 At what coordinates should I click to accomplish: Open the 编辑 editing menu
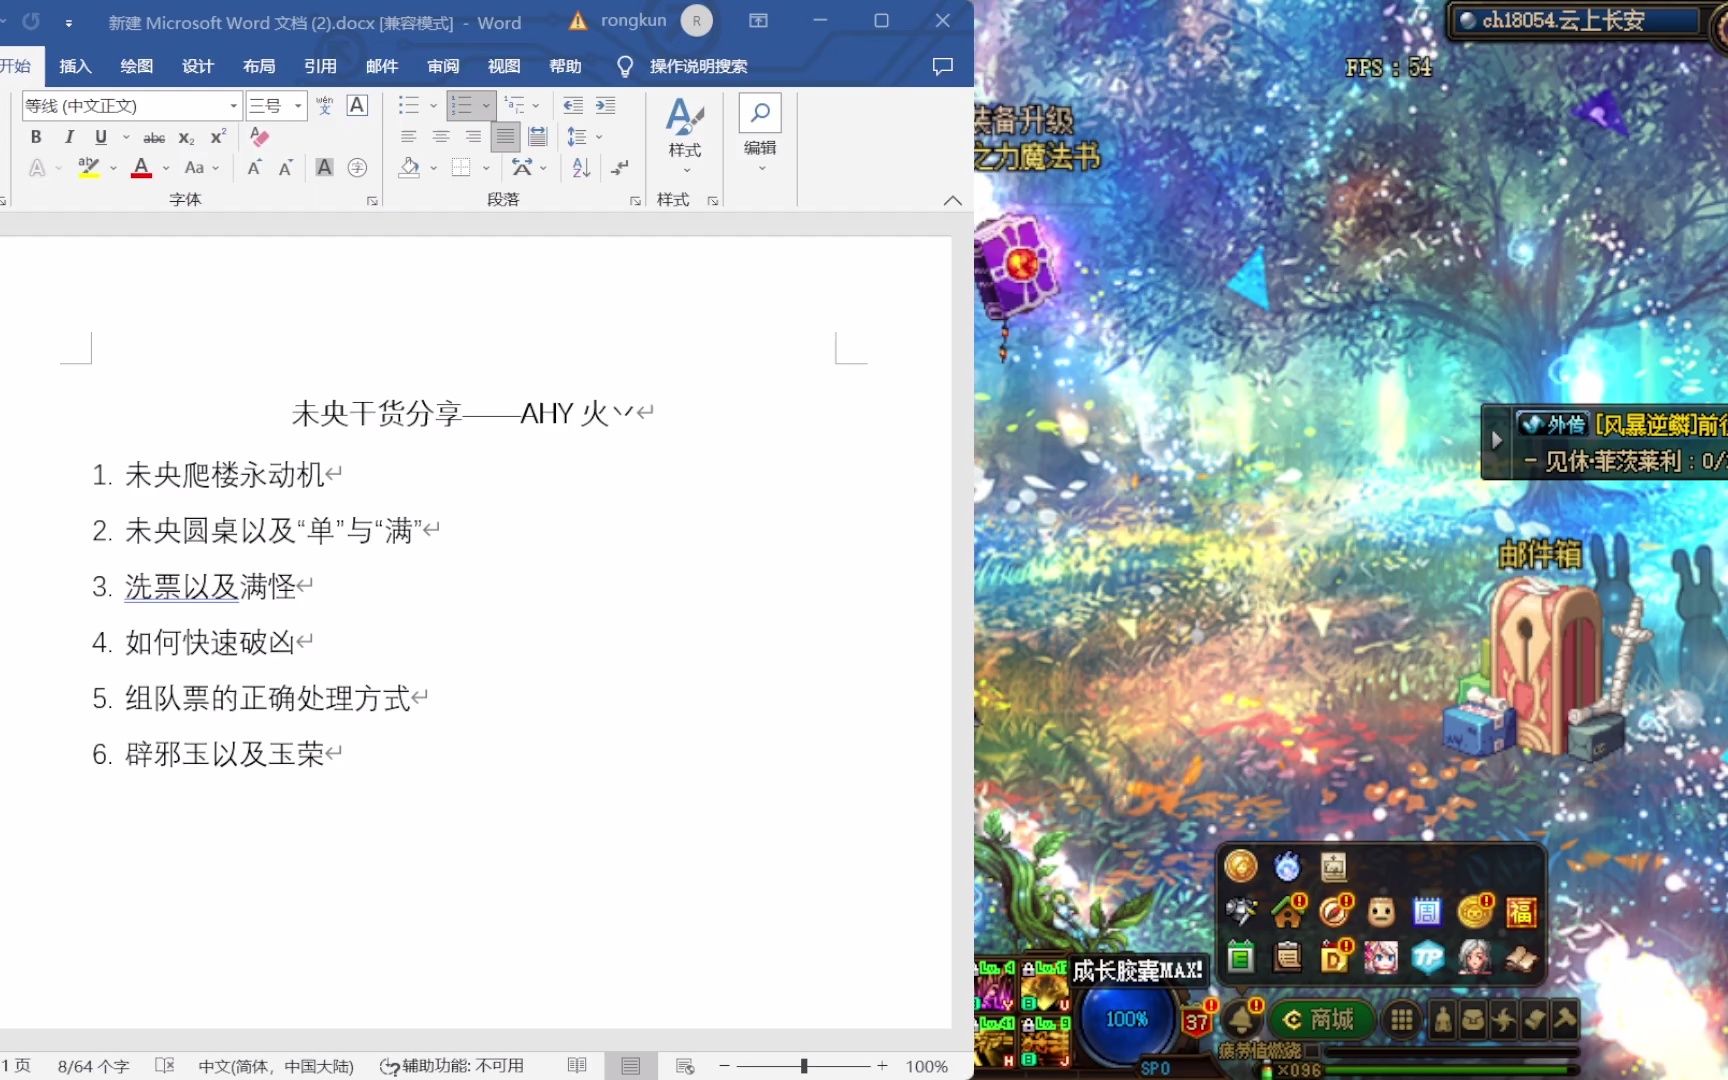[x=760, y=134]
